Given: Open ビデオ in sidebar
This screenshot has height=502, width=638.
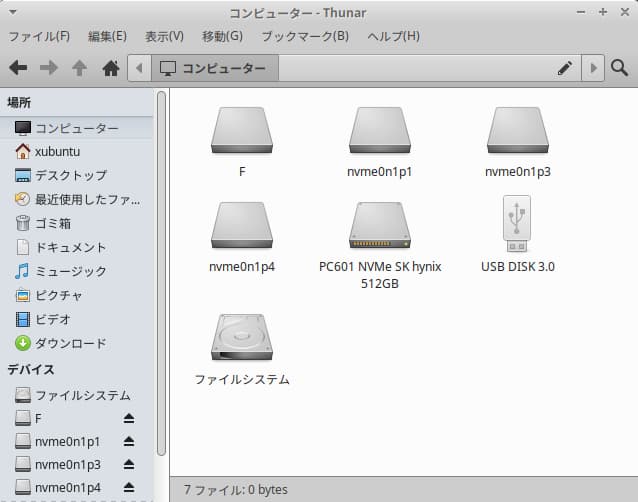Looking at the screenshot, I should tap(76, 319).
